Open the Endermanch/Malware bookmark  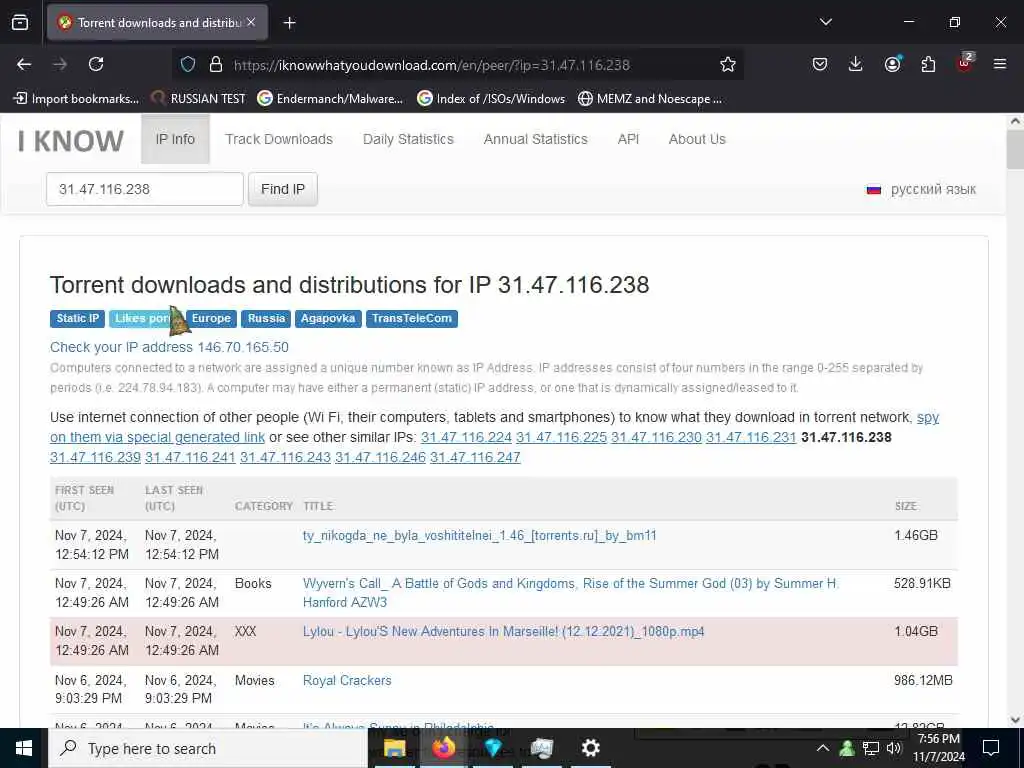point(330,99)
